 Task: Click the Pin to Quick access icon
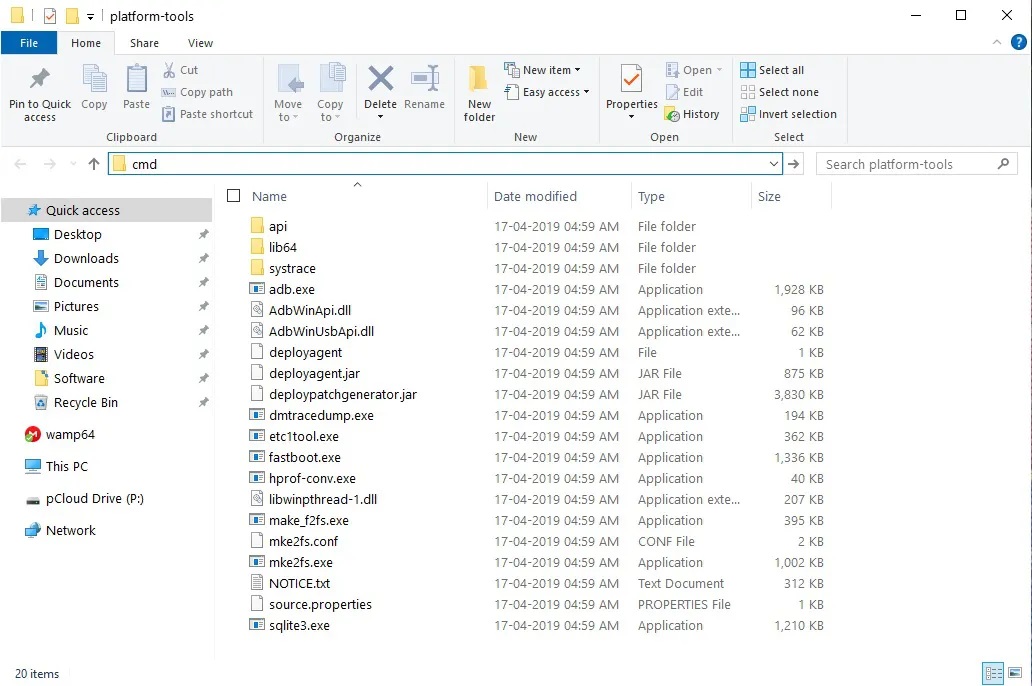click(x=40, y=80)
